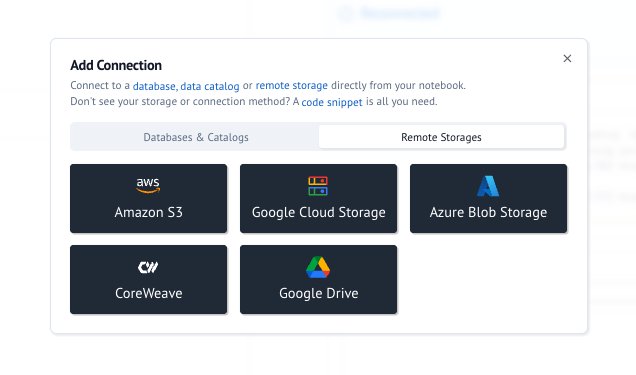Switch to the Databases & Catalogs tab
Image resolution: width=636 pixels, height=375 pixels.
196,137
